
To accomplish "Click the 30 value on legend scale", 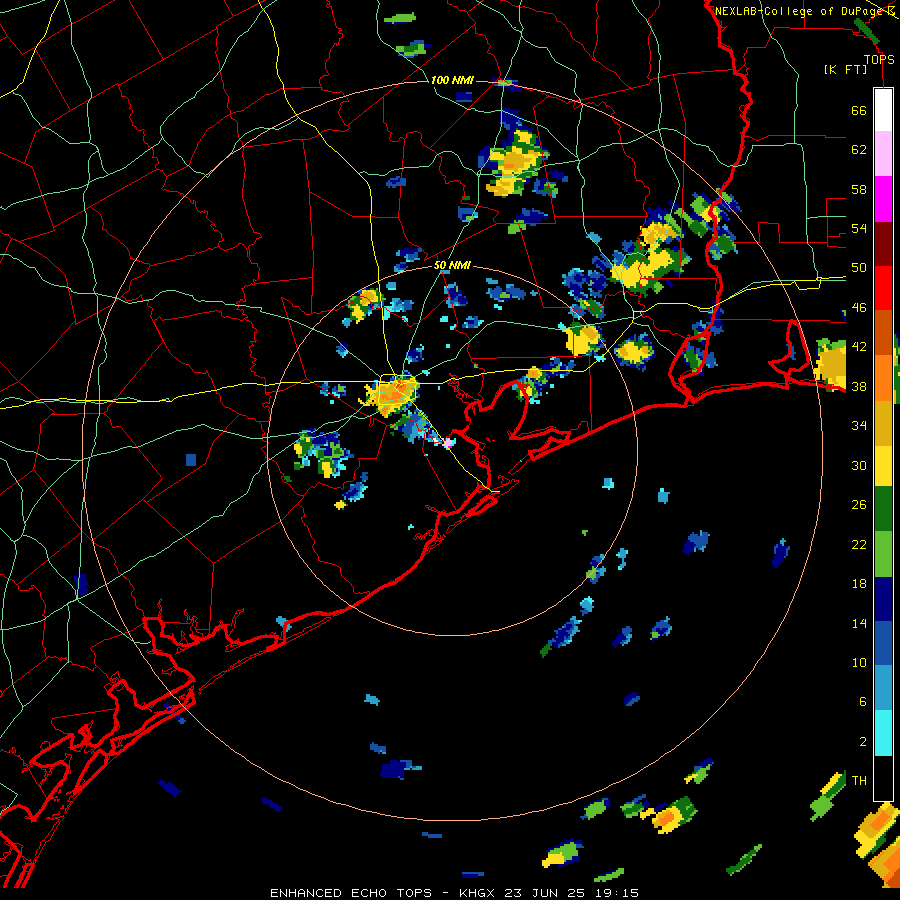I will [859, 465].
